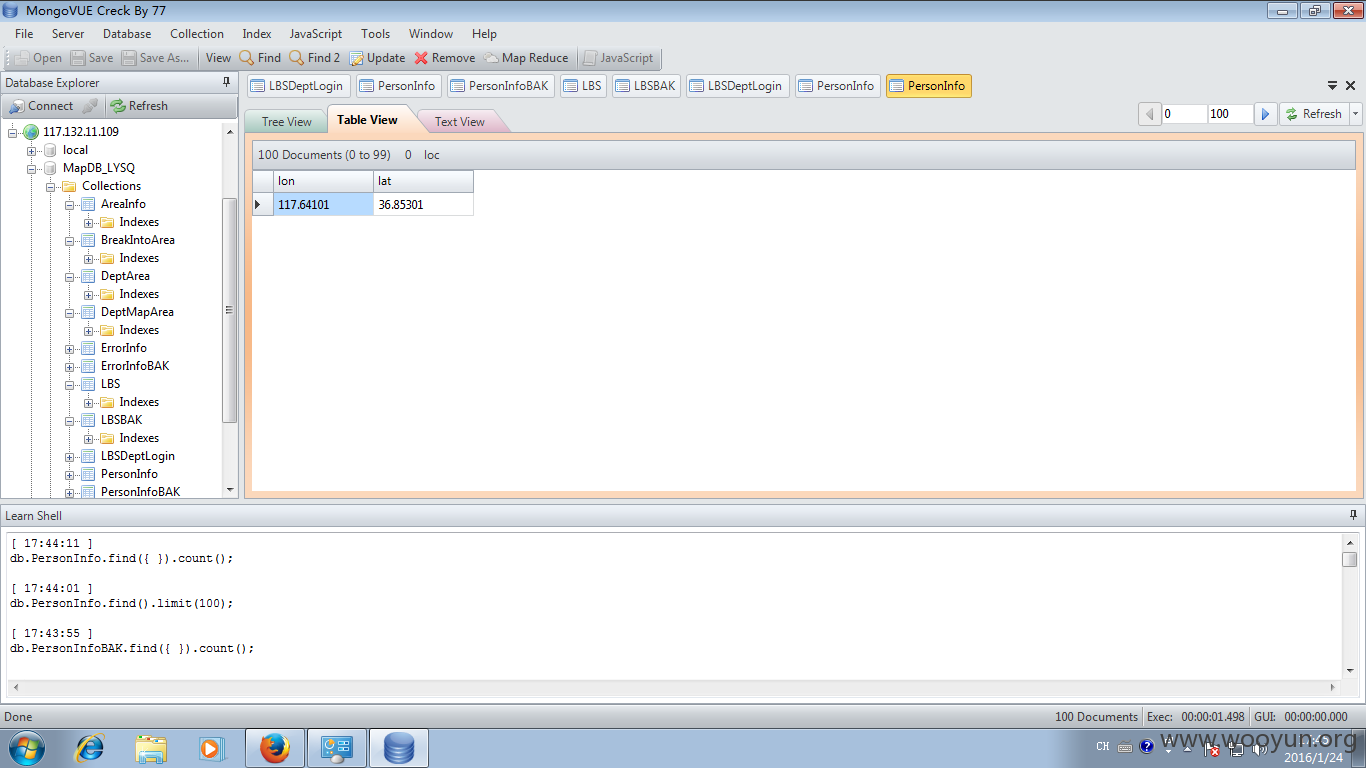Open Windows Media Player taskbar icon

coord(212,748)
